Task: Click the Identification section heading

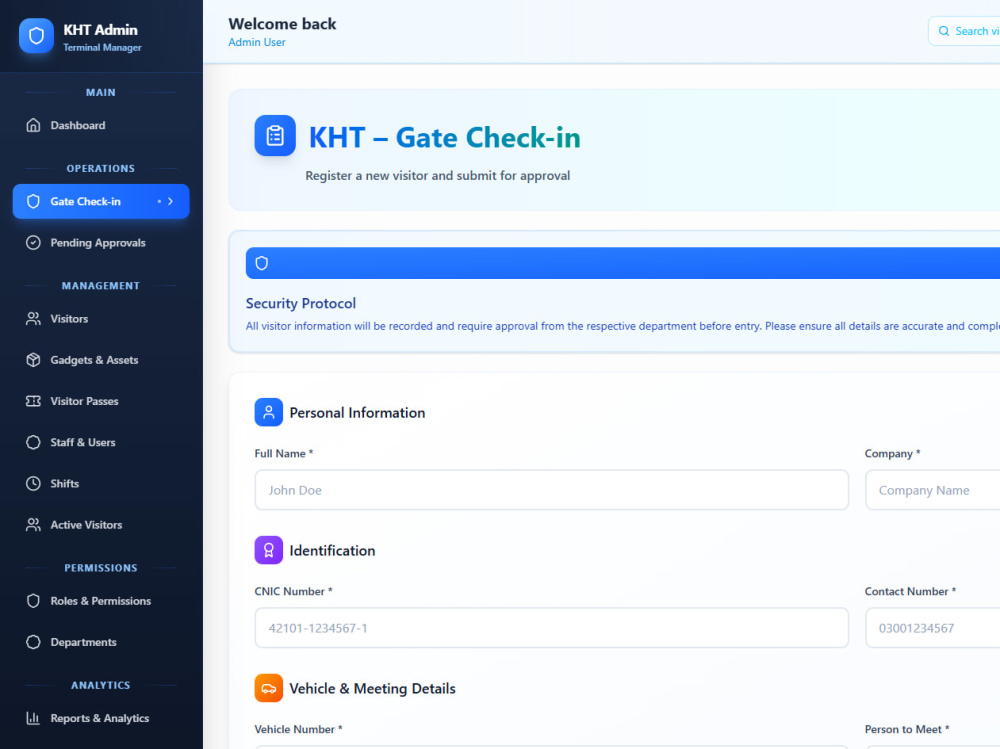Action: click(332, 551)
